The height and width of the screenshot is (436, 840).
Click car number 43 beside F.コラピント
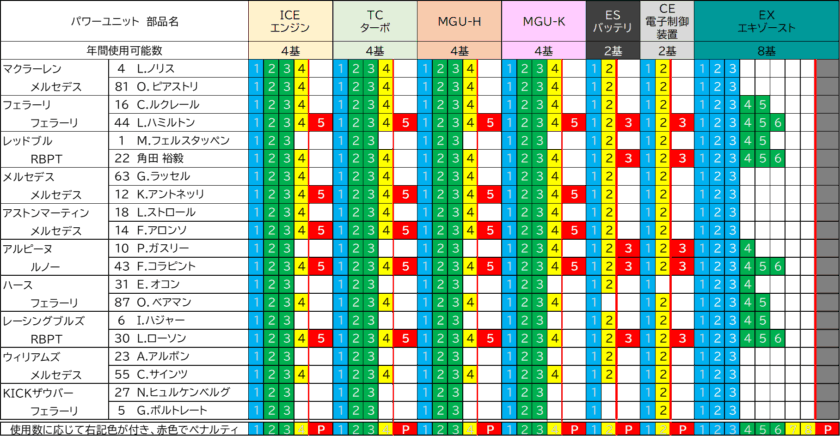[122, 266]
